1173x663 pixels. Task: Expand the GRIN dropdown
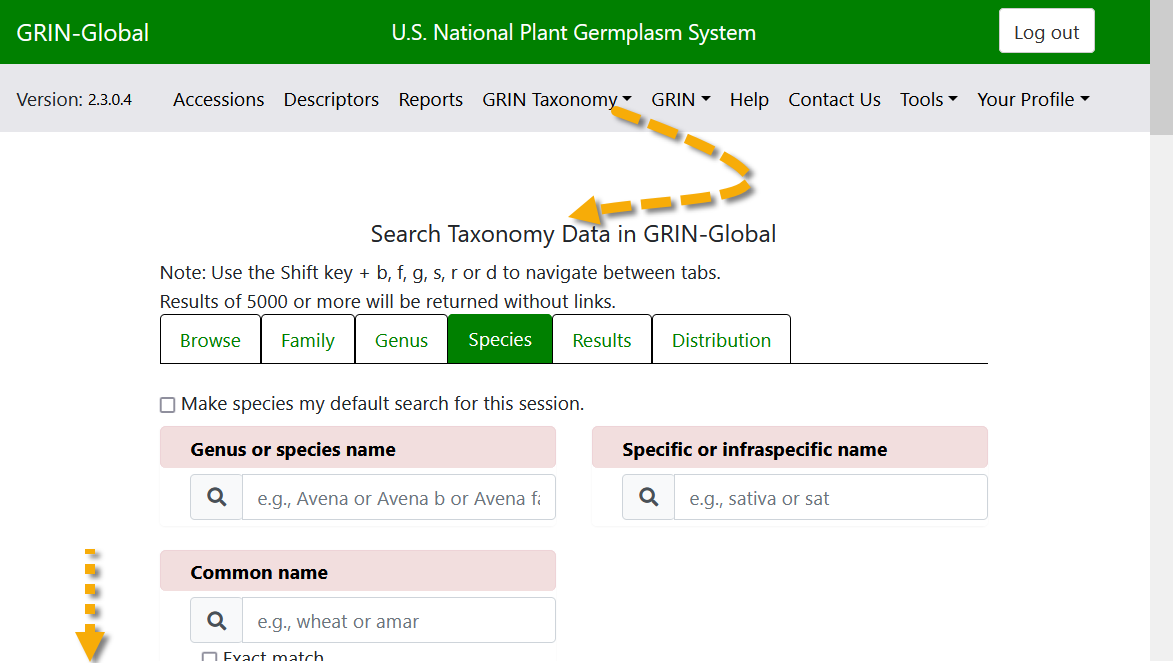pos(680,99)
